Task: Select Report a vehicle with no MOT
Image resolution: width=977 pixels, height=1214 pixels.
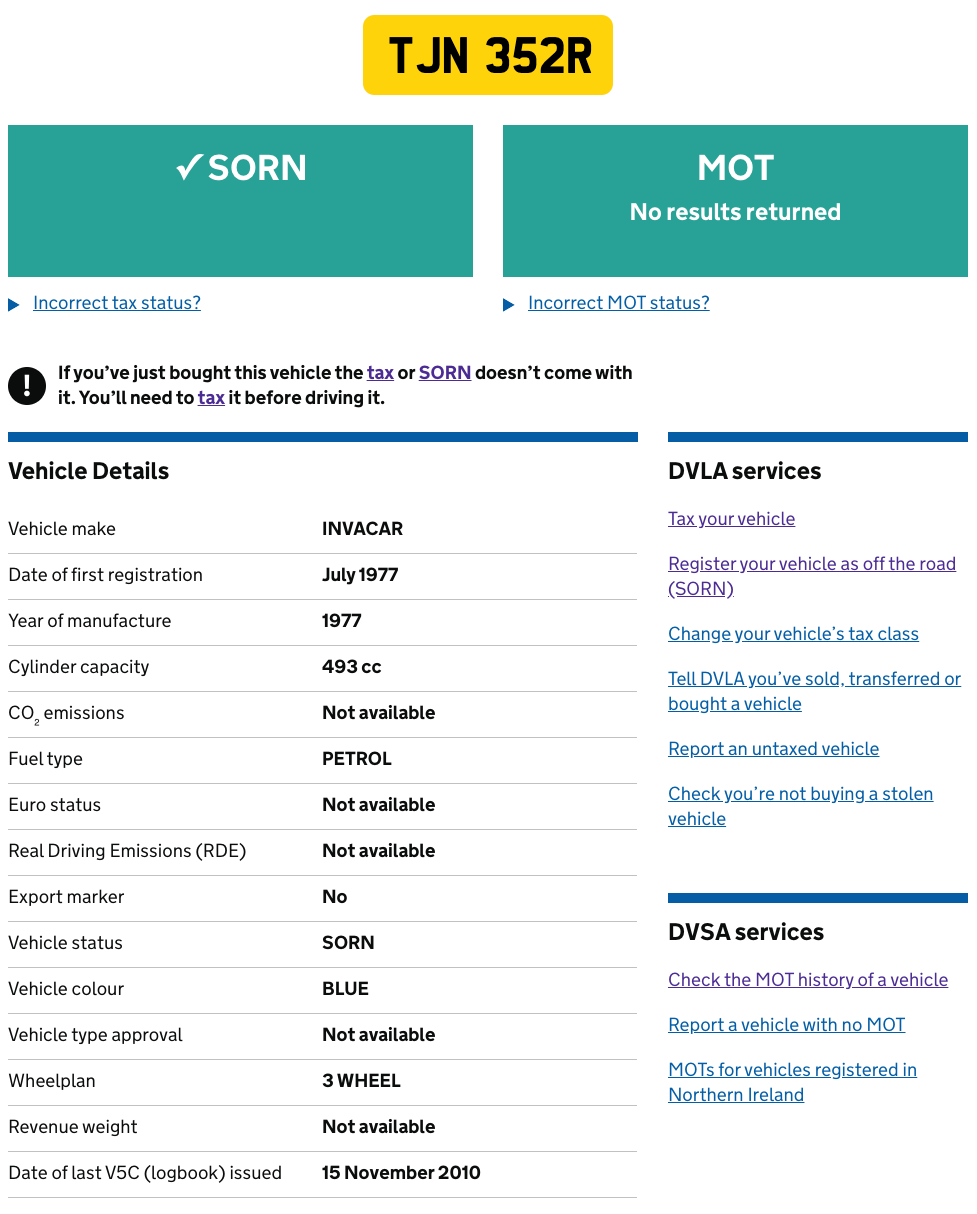Action: 787,1025
